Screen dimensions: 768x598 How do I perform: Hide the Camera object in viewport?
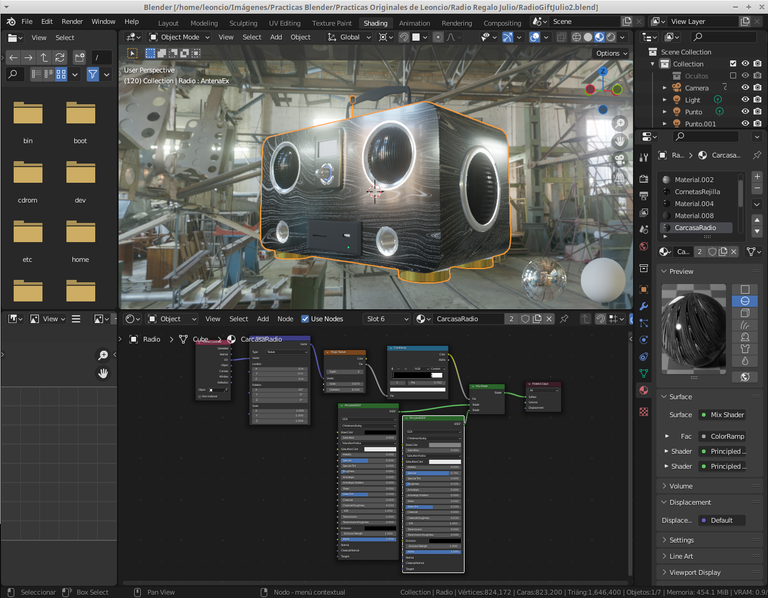click(744, 87)
